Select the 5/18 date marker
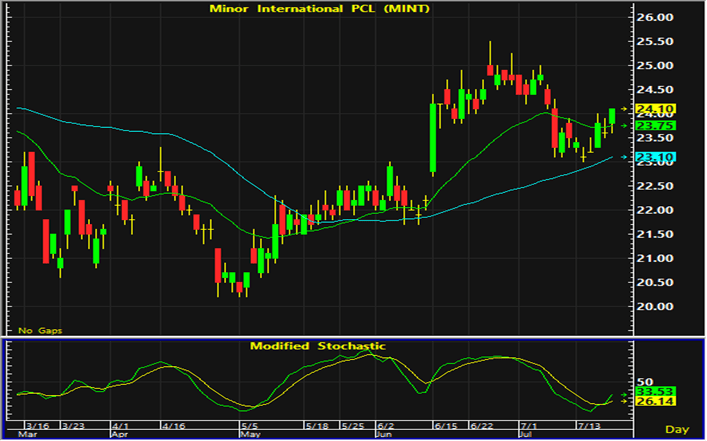 pyautogui.click(x=317, y=426)
